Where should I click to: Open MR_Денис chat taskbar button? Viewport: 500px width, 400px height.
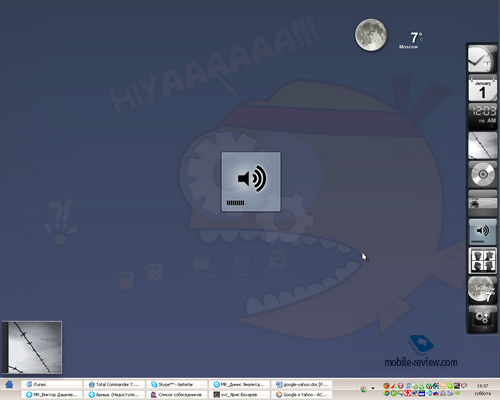click(239, 384)
